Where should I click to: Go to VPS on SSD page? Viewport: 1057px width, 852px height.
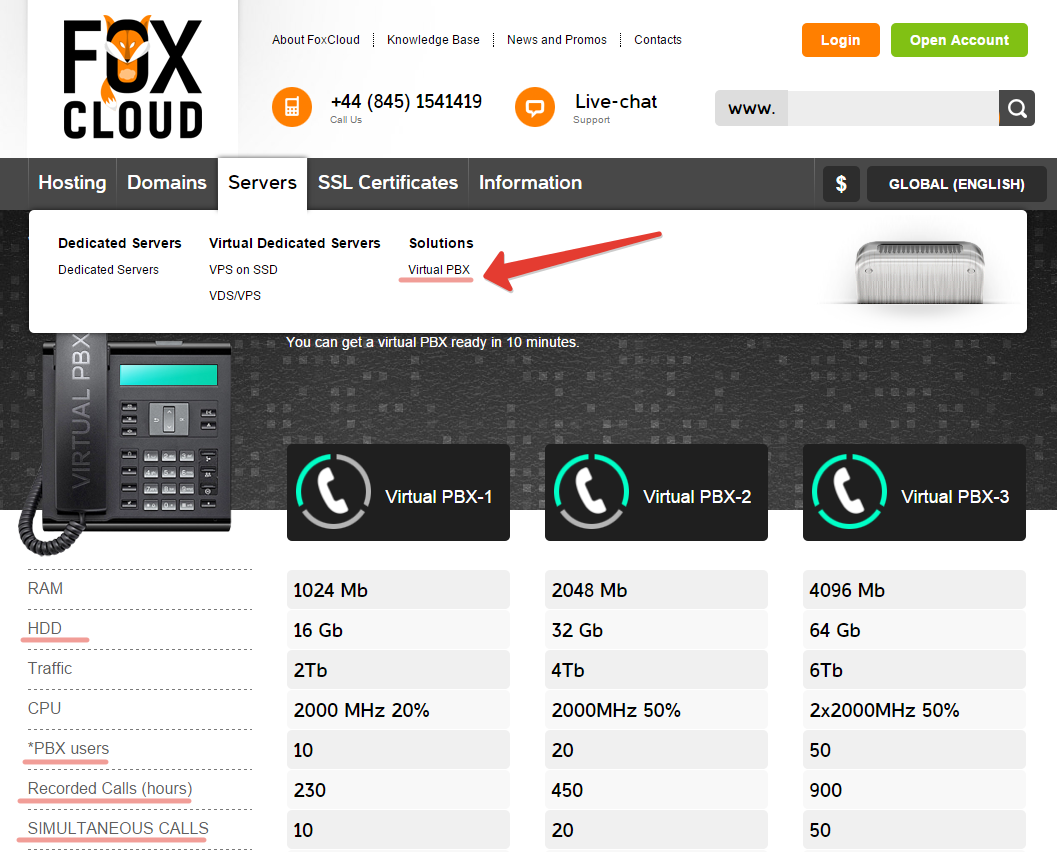click(243, 270)
